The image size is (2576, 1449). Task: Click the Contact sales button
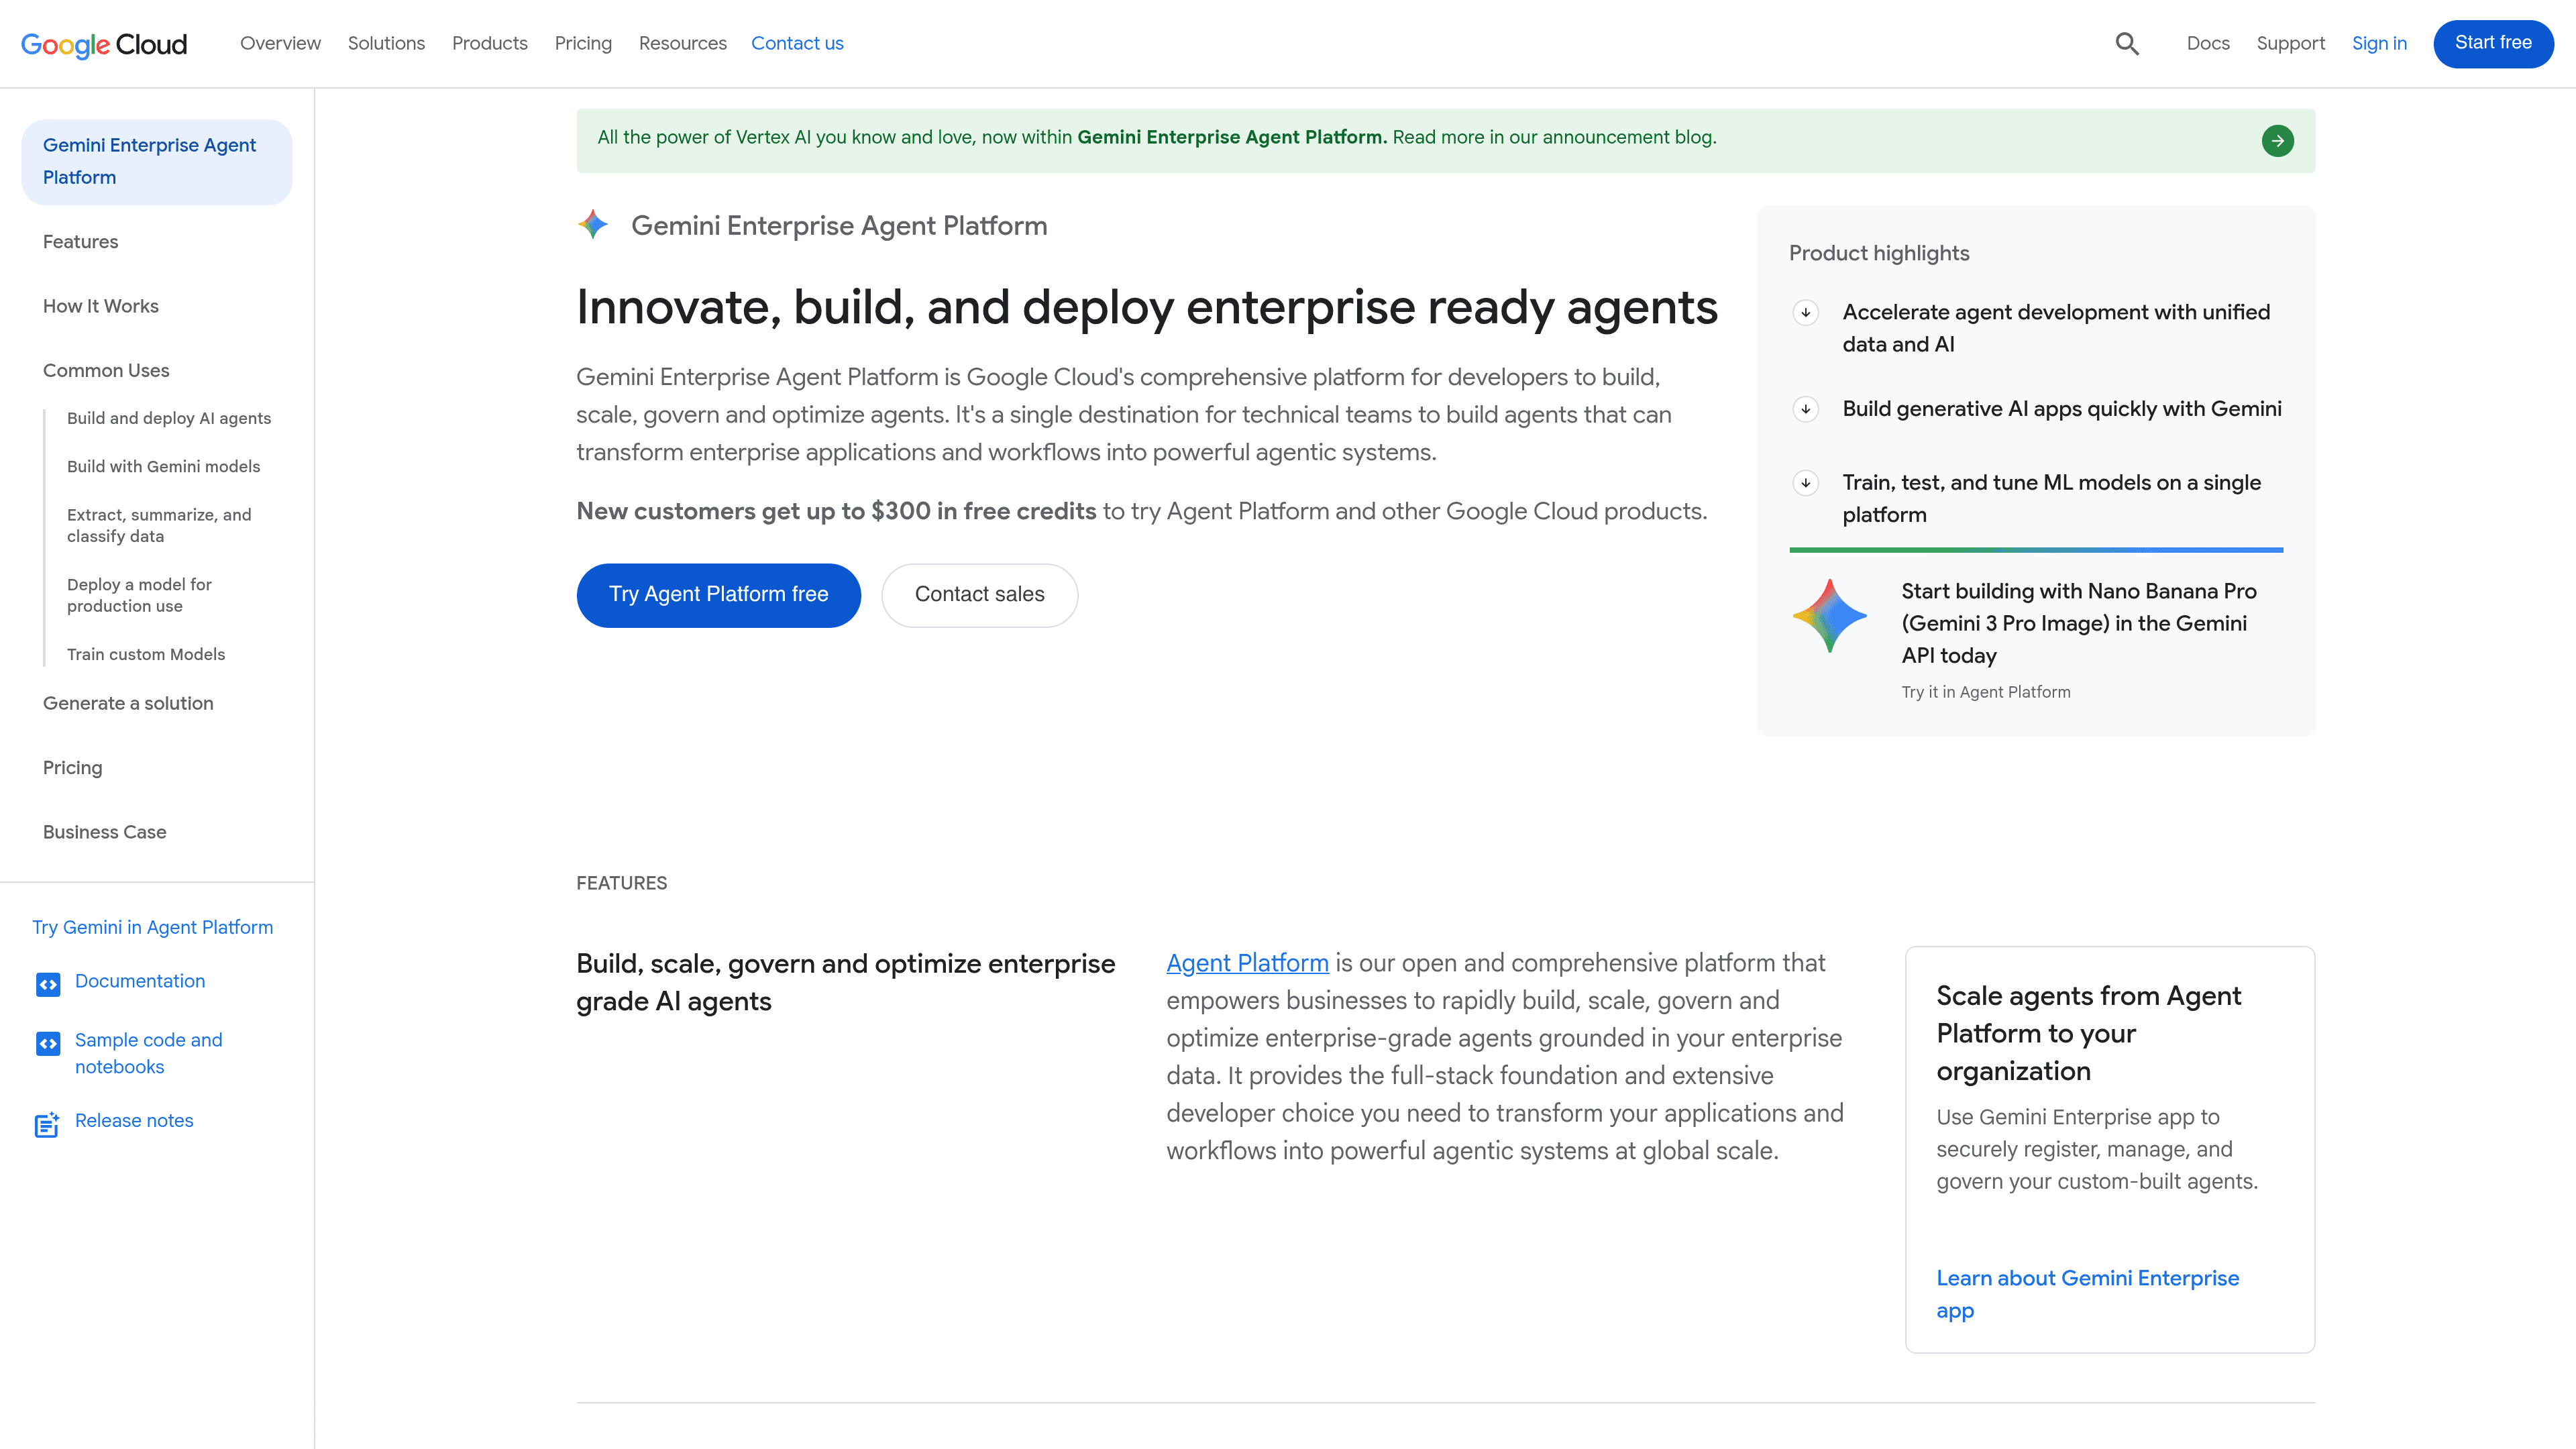click(x=979, y=595)
